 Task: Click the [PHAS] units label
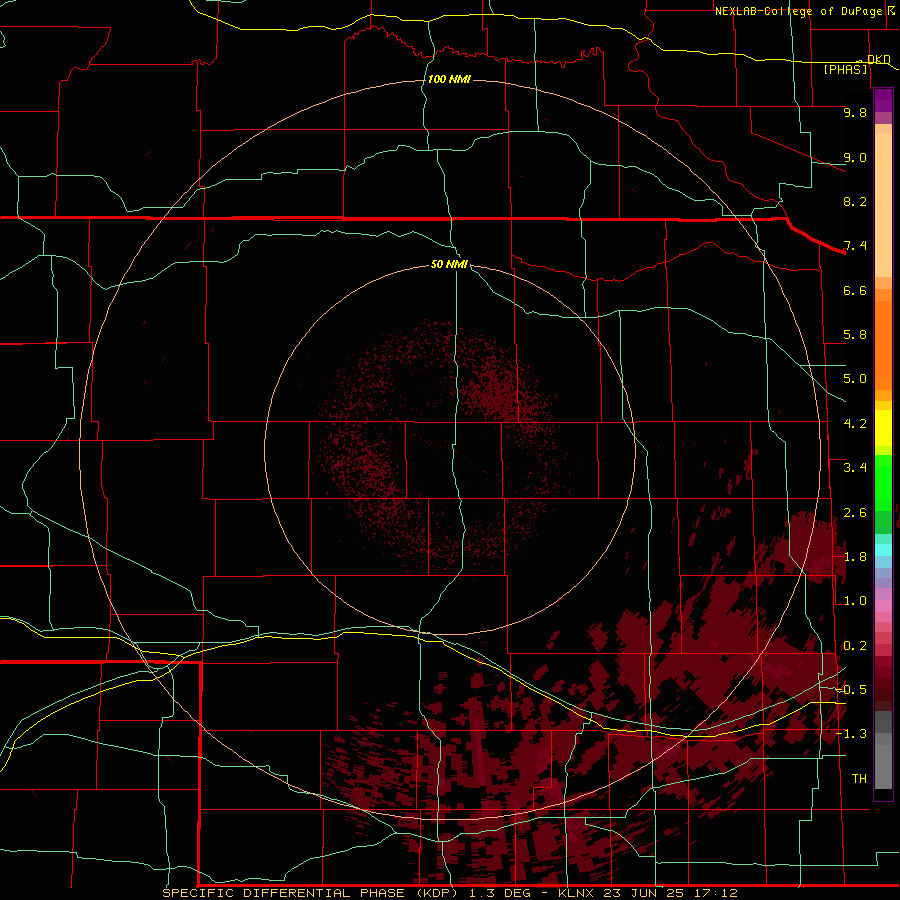pyautogui.click(x=845, y=69)
